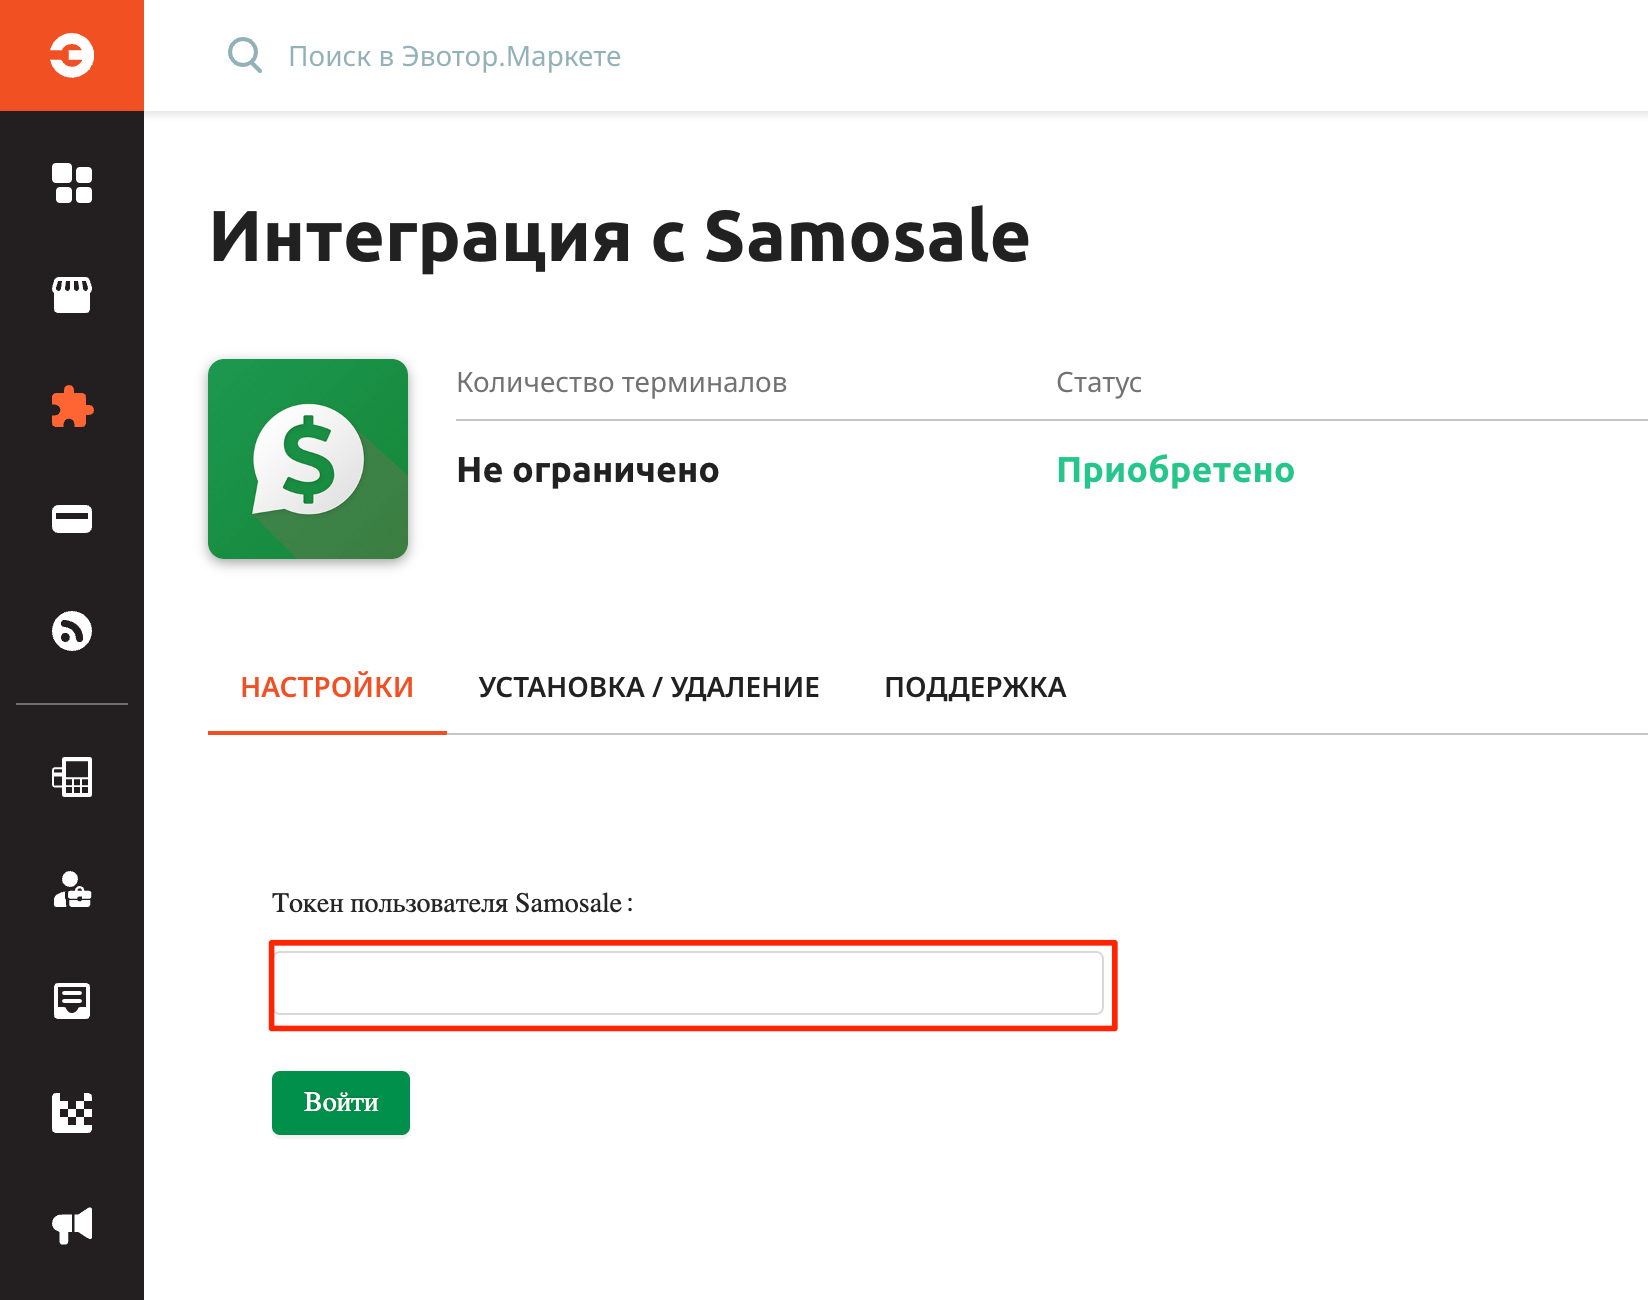The height and width of the screenshot is (1300, 1648).
Task: Open the dashboard grid icon in sidebar
Action: tap(72, 183)
